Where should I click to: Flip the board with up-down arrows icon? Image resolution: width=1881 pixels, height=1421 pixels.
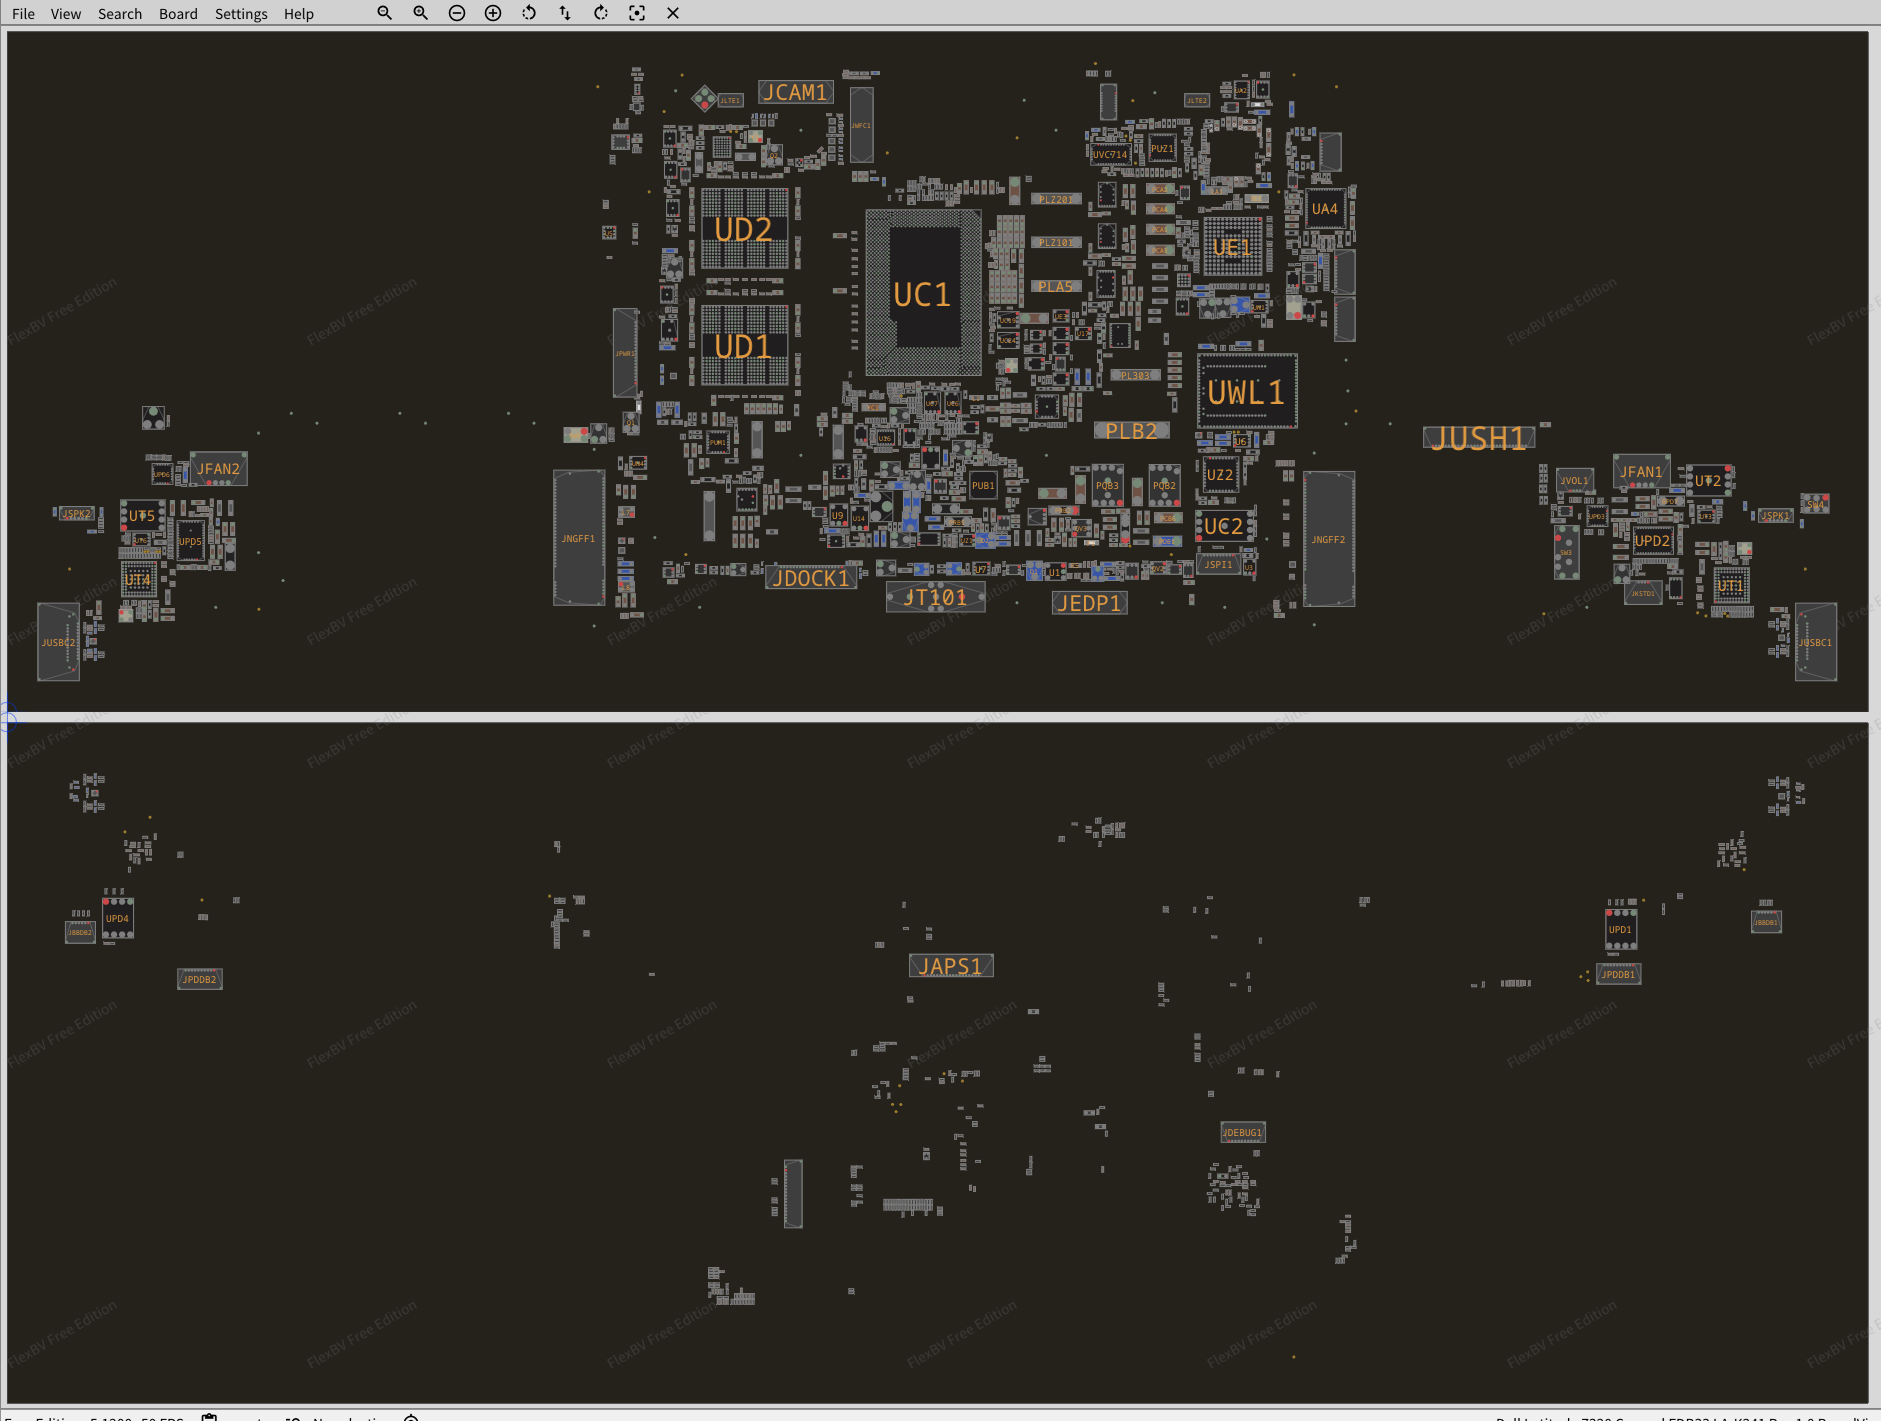pyautogui.click(x=565, y=13)
